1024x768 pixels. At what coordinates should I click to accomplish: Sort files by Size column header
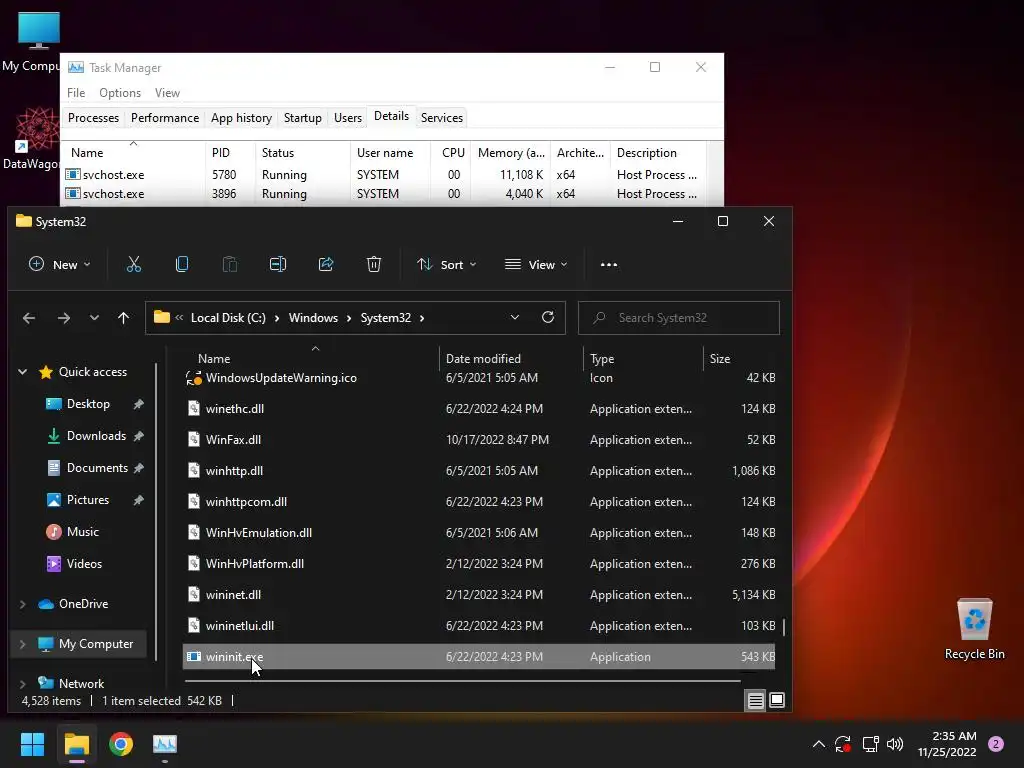(x=739, y=359)
